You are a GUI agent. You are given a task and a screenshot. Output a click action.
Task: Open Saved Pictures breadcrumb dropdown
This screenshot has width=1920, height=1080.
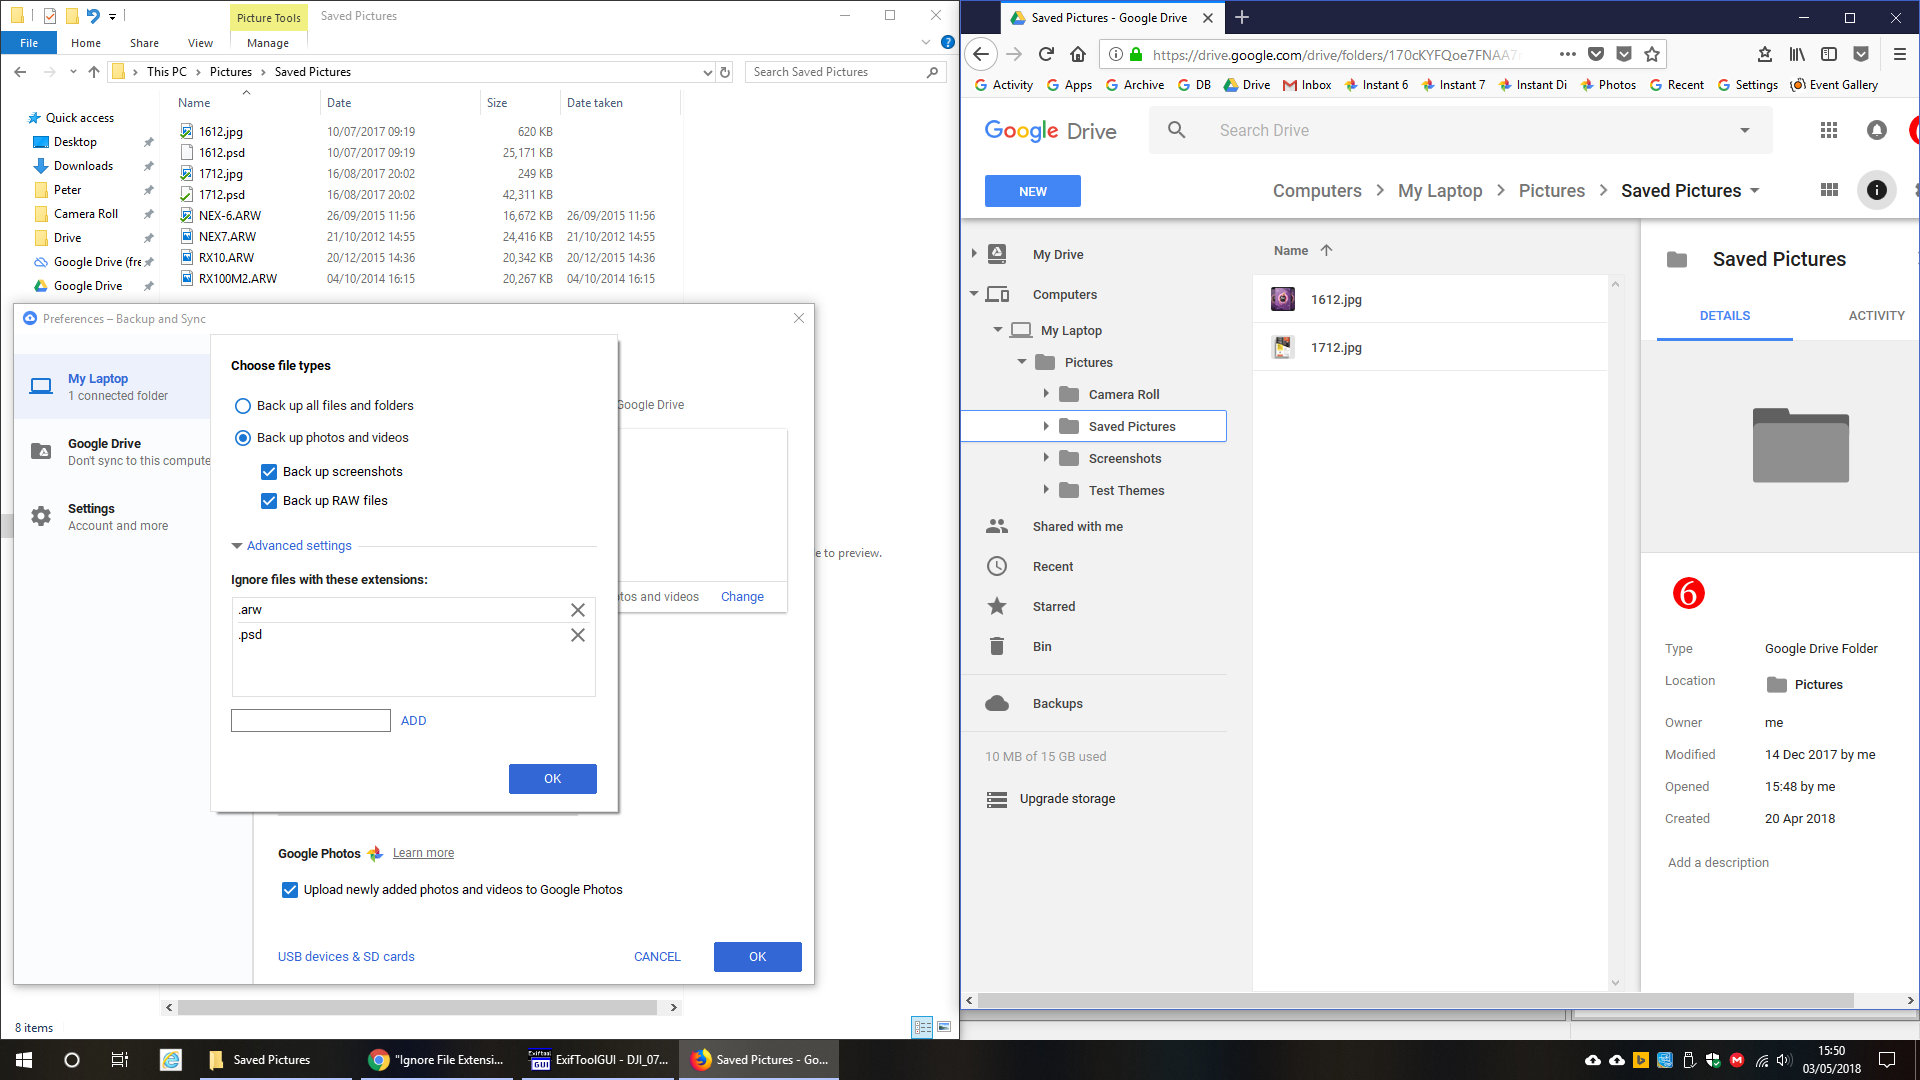point(1755,191)
